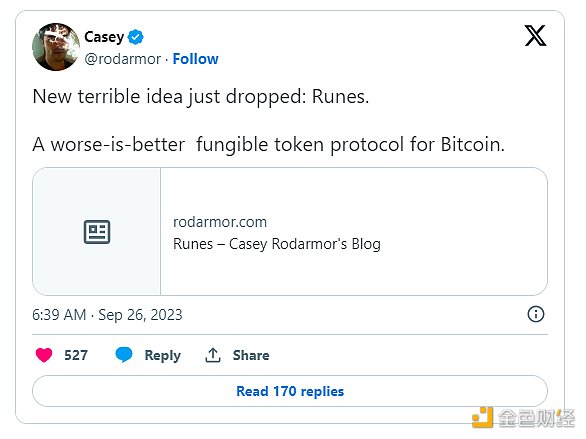
Task: Follow the @rodarmor account
Action: [195, 59]
